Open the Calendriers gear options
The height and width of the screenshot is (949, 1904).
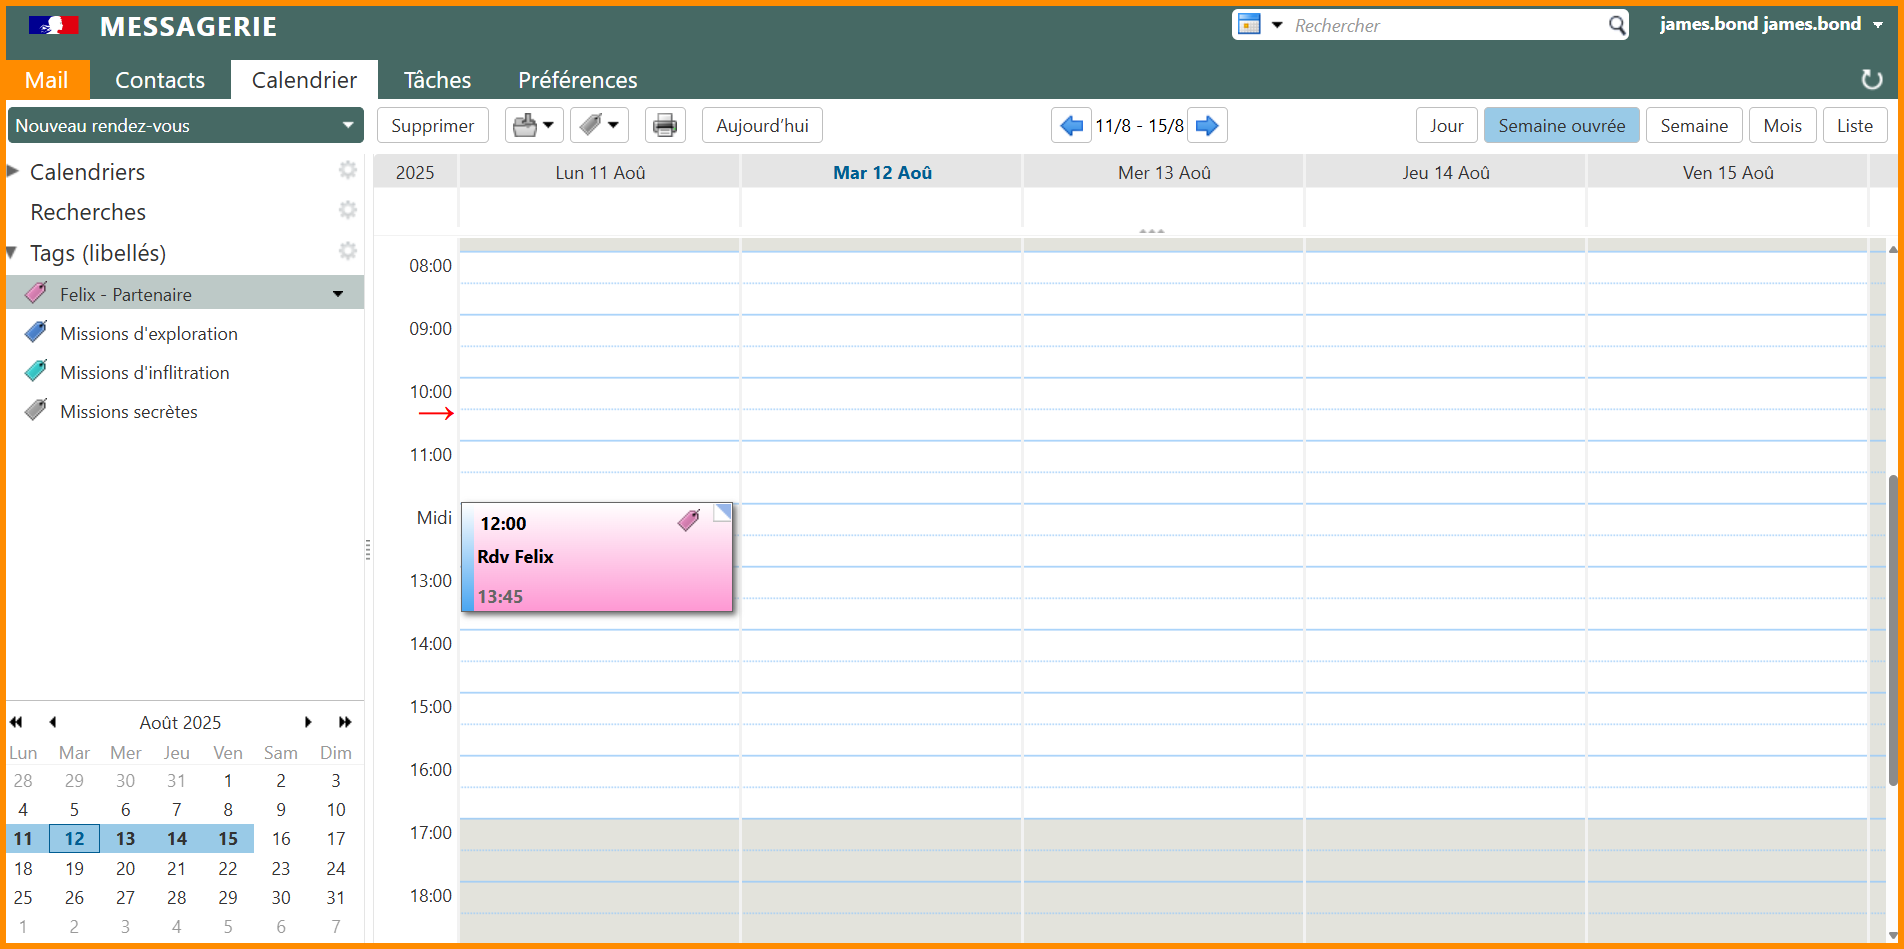click(347, 170)
